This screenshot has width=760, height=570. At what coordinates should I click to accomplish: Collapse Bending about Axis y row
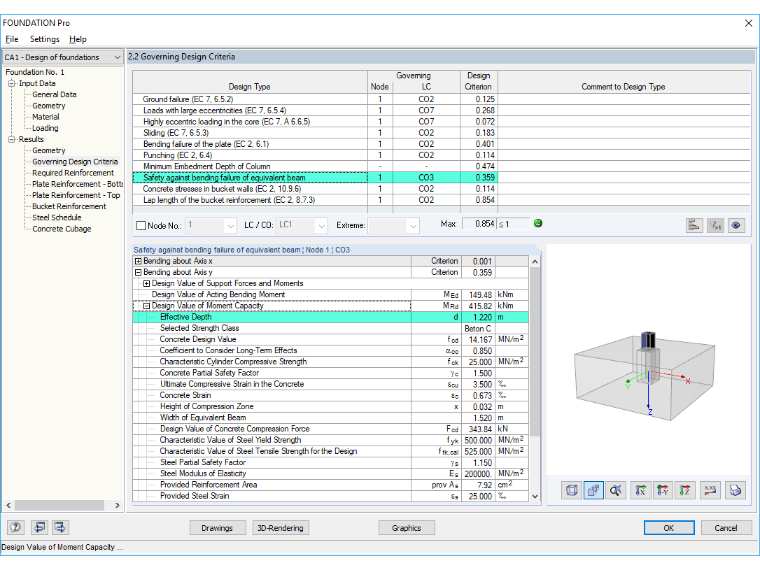pyautogui.click(x=138, y=272)
